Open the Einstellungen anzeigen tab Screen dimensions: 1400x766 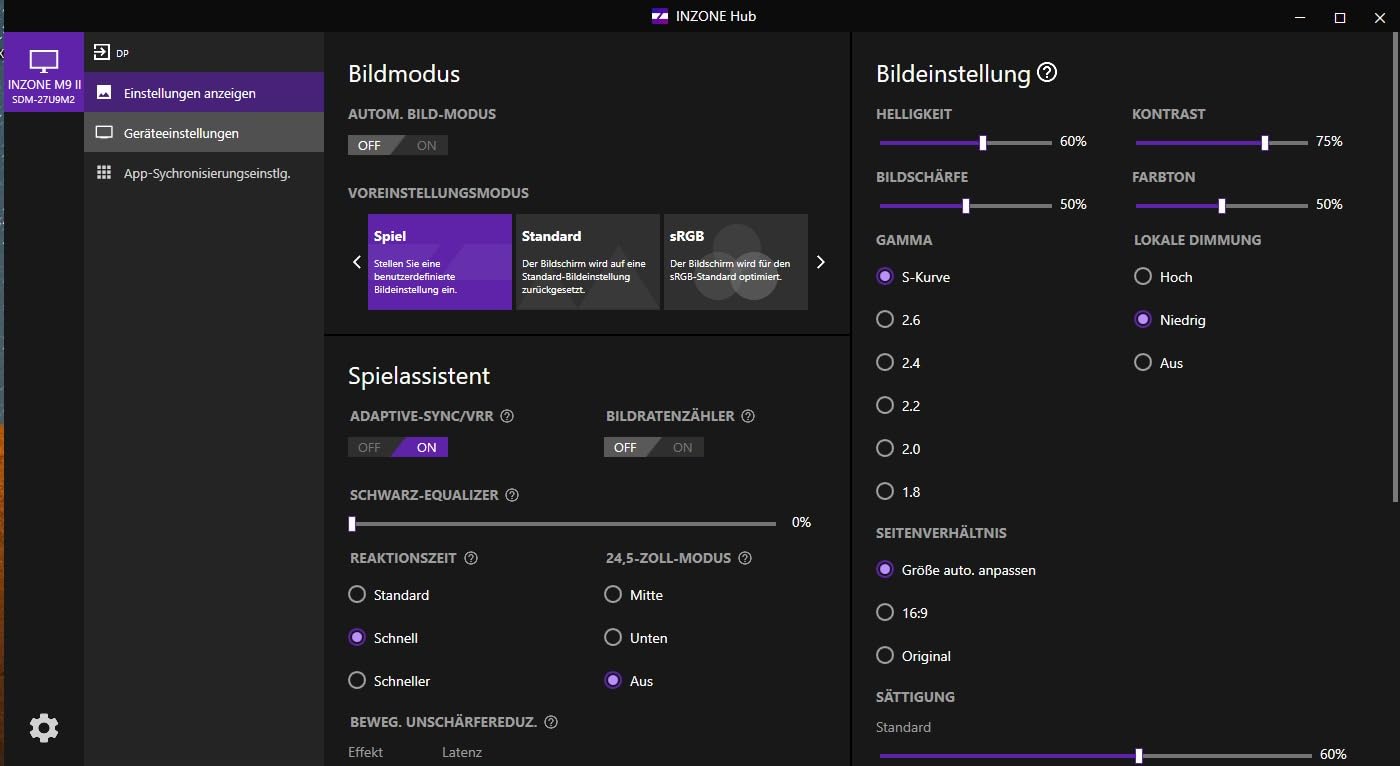point(204,92)
